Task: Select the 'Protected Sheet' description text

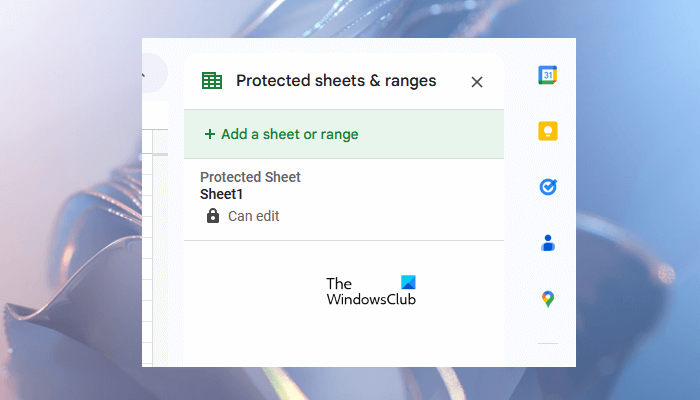Action: click(x=250, y=177)
